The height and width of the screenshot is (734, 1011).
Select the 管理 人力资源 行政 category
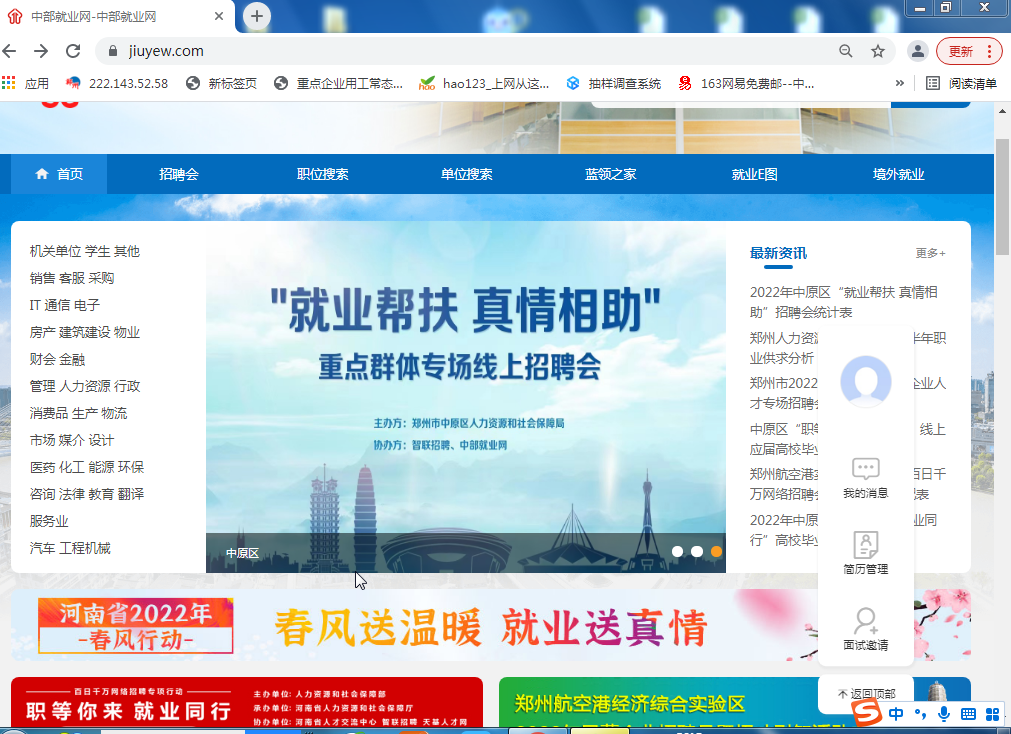pyautogui.click(x=84, y=386)
